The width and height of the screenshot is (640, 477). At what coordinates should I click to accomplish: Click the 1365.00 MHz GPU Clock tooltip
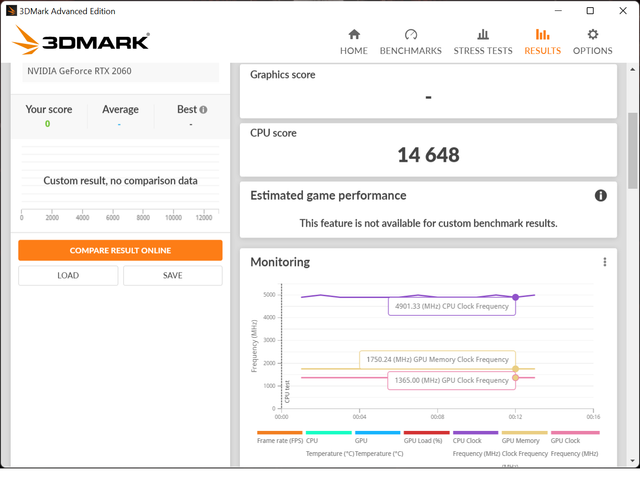pos(451,381)
